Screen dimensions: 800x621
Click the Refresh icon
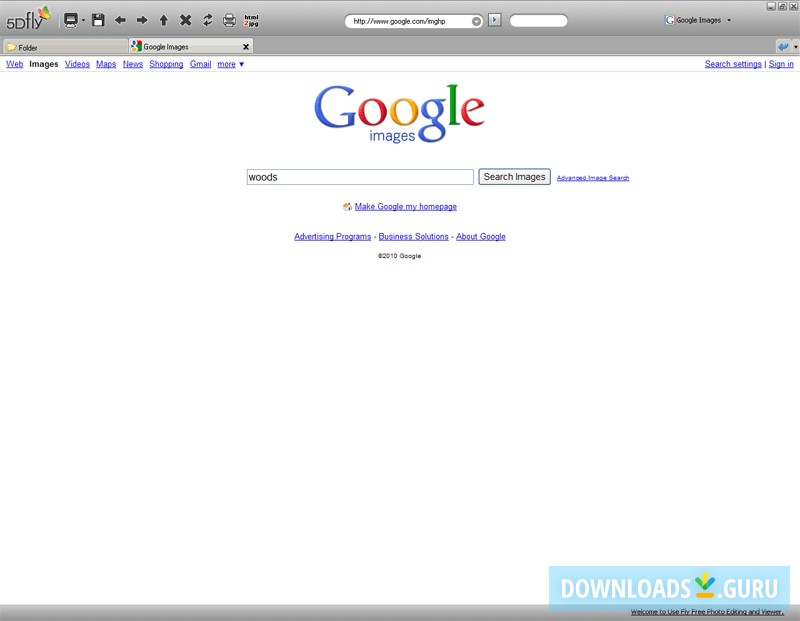coord(207,19)
